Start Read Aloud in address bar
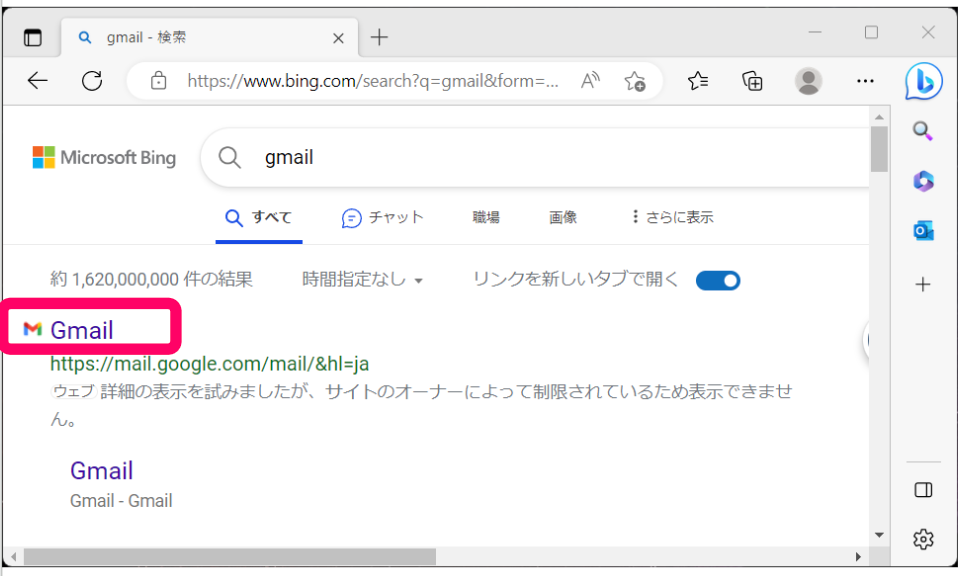968x576 pixels. (590, 81)
